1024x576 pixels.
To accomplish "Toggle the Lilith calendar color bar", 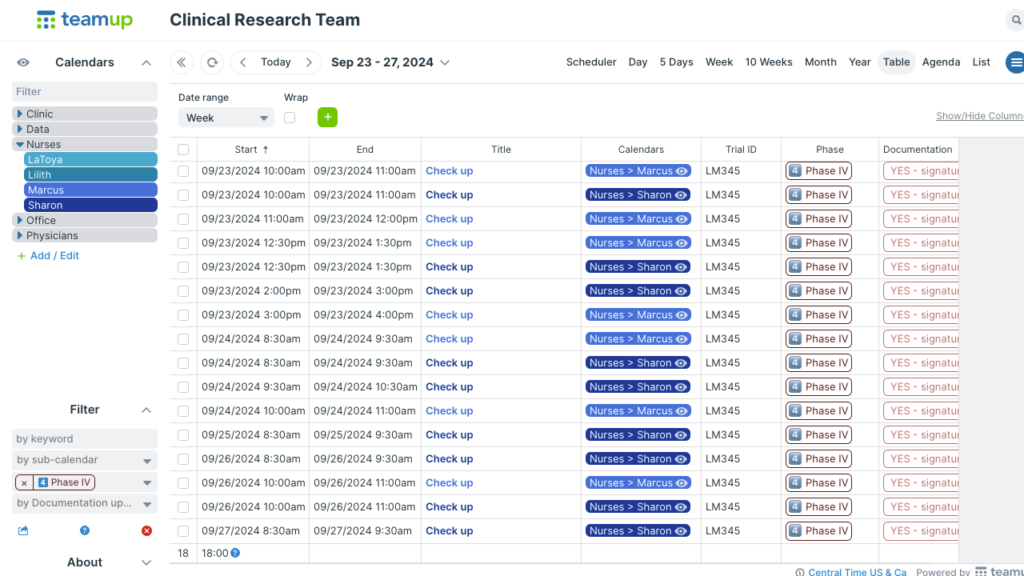I will (91, 175).
